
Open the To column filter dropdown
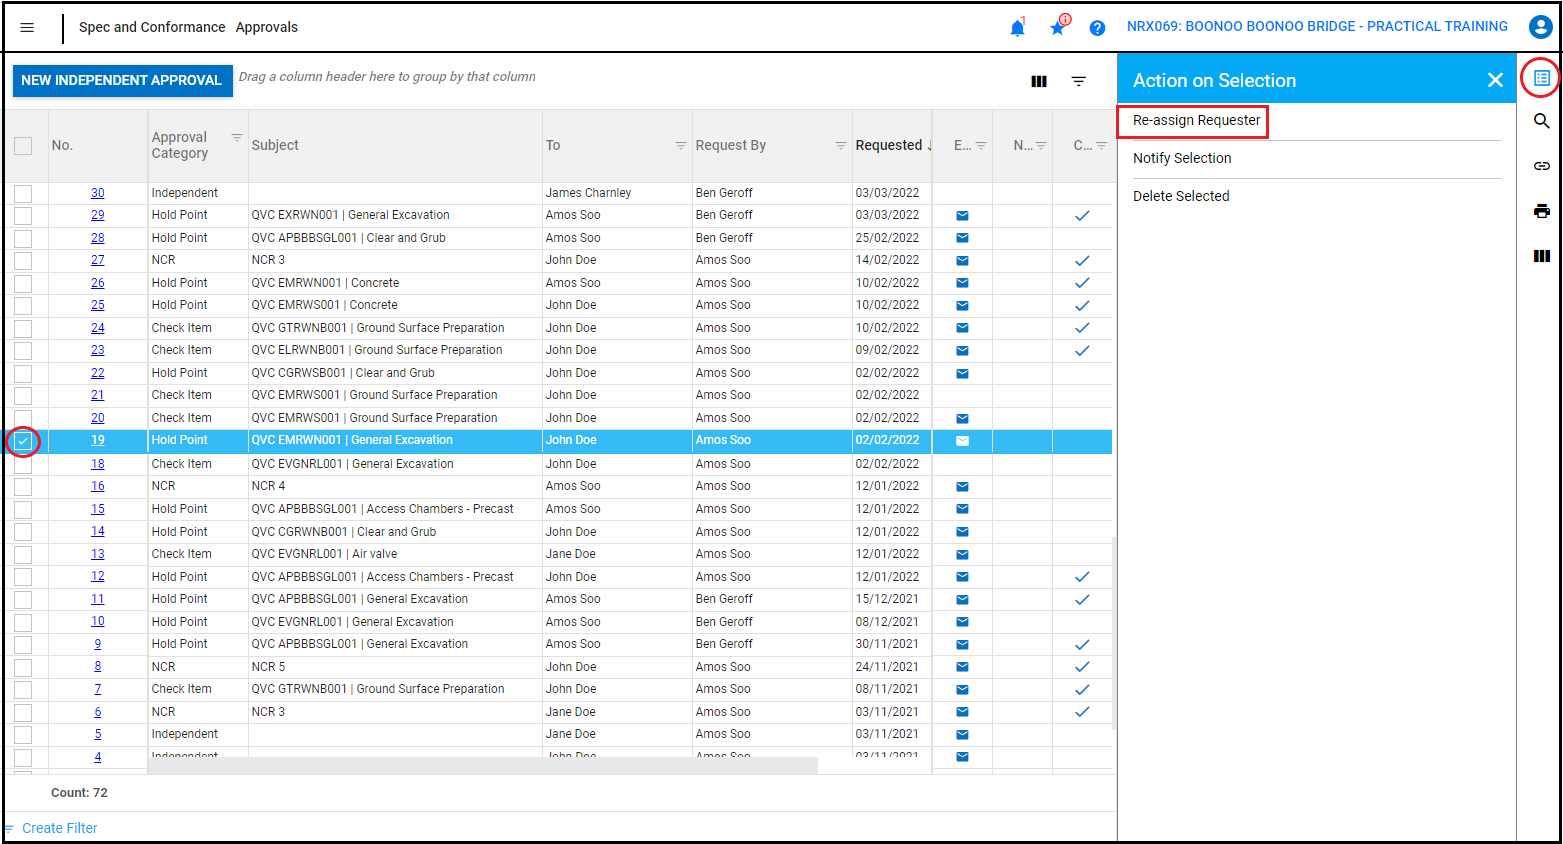681,146
